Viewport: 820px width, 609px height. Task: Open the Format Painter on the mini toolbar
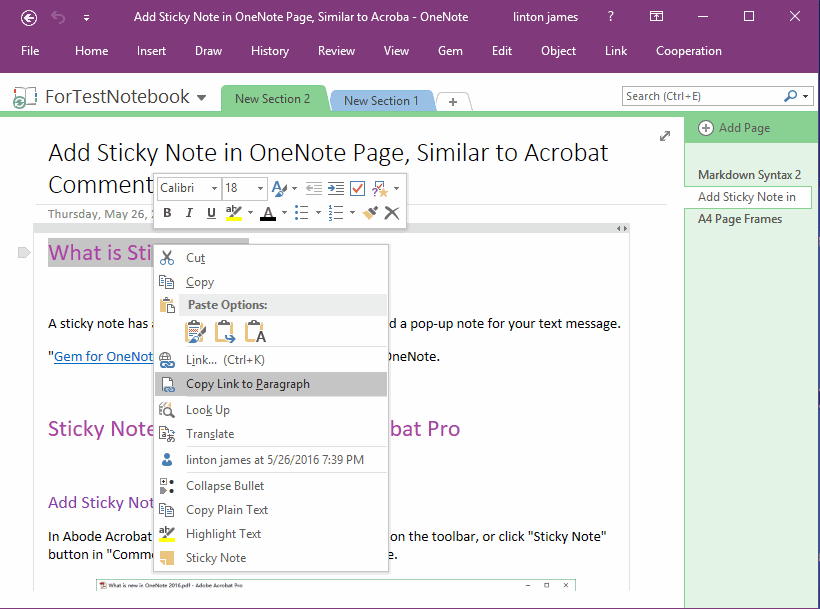point(369,212)
